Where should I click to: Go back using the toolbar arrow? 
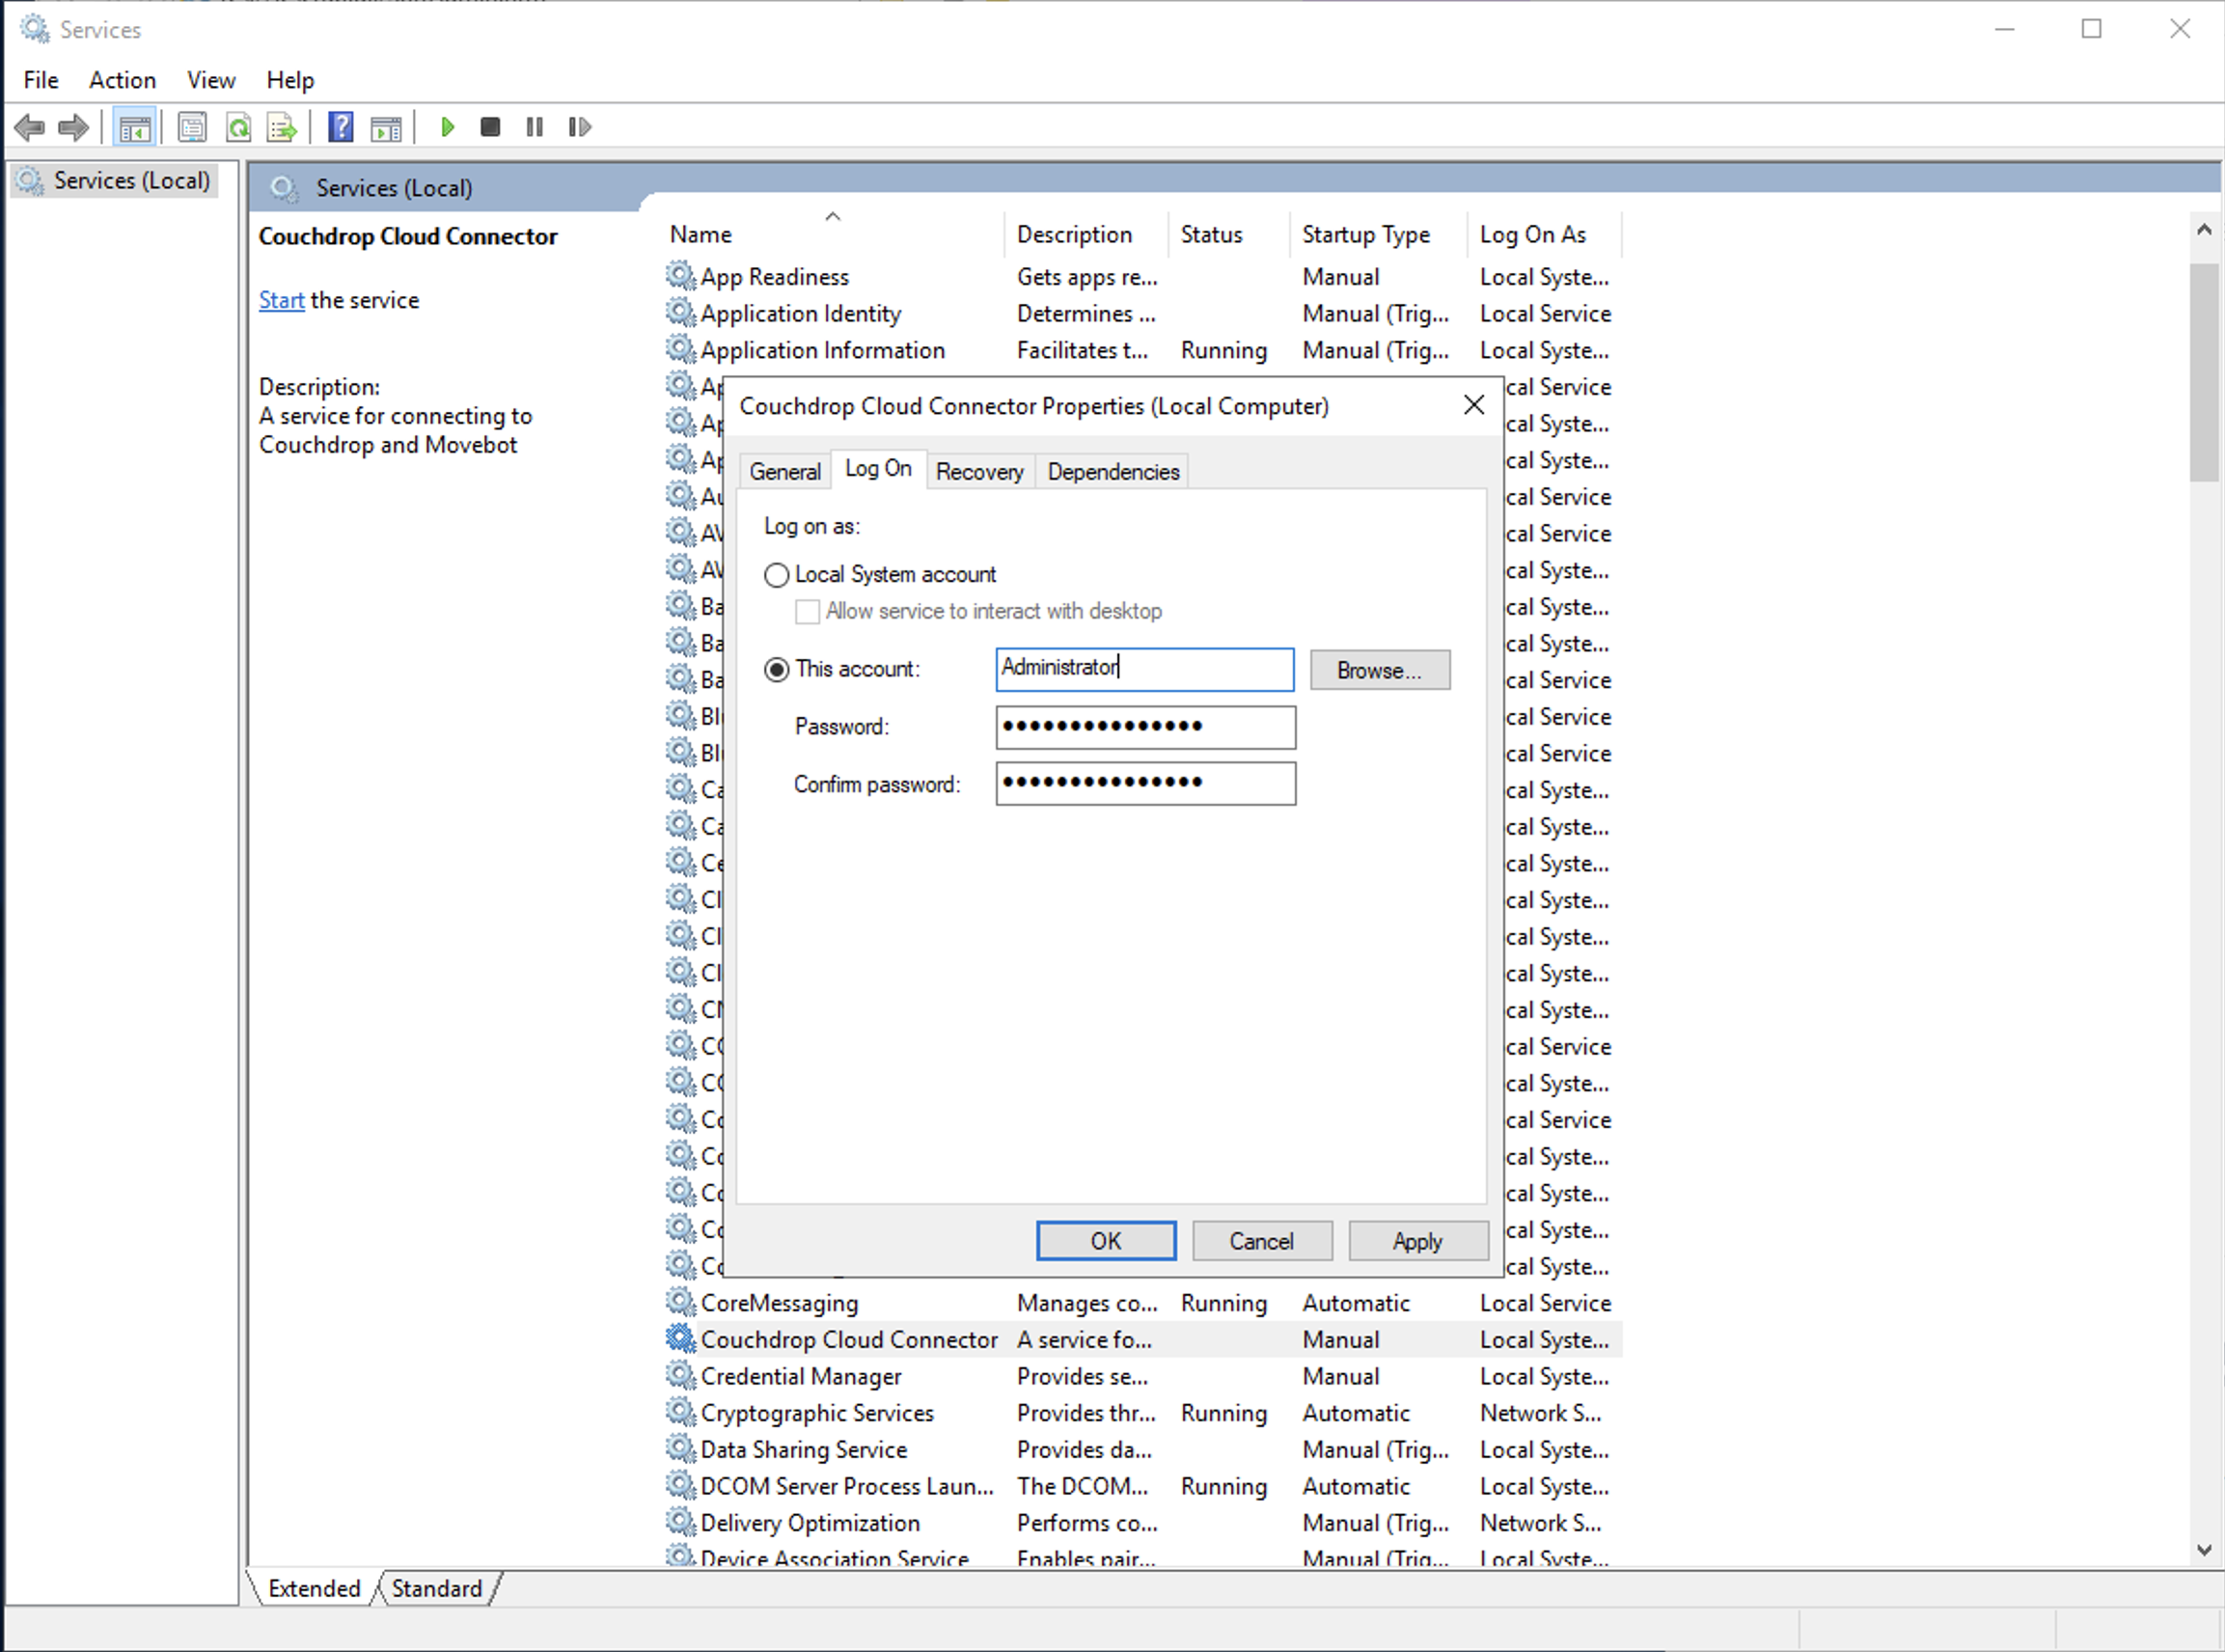pos(30,127)
